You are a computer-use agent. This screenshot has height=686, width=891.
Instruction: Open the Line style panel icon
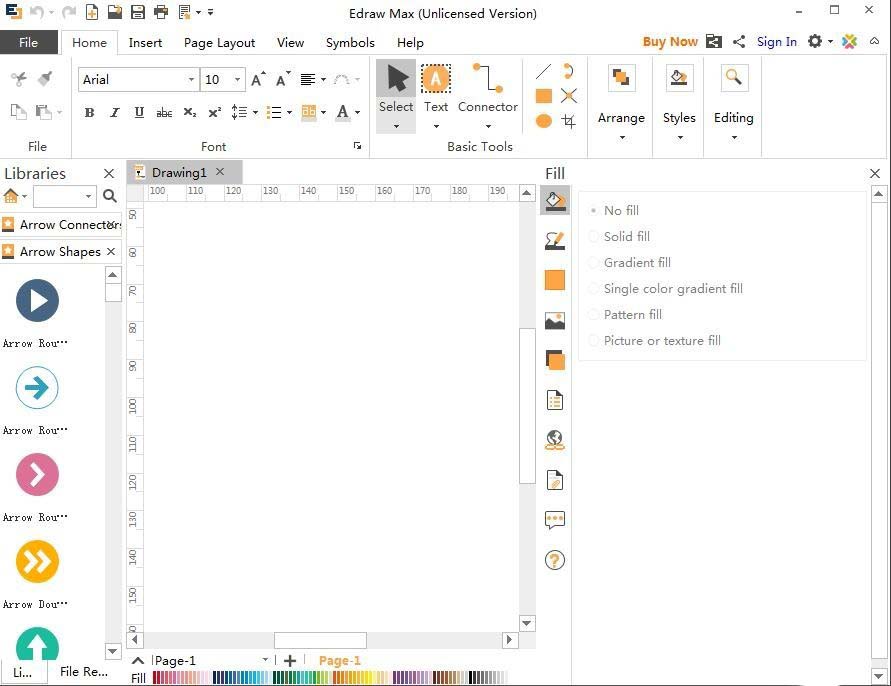[555, 241]
